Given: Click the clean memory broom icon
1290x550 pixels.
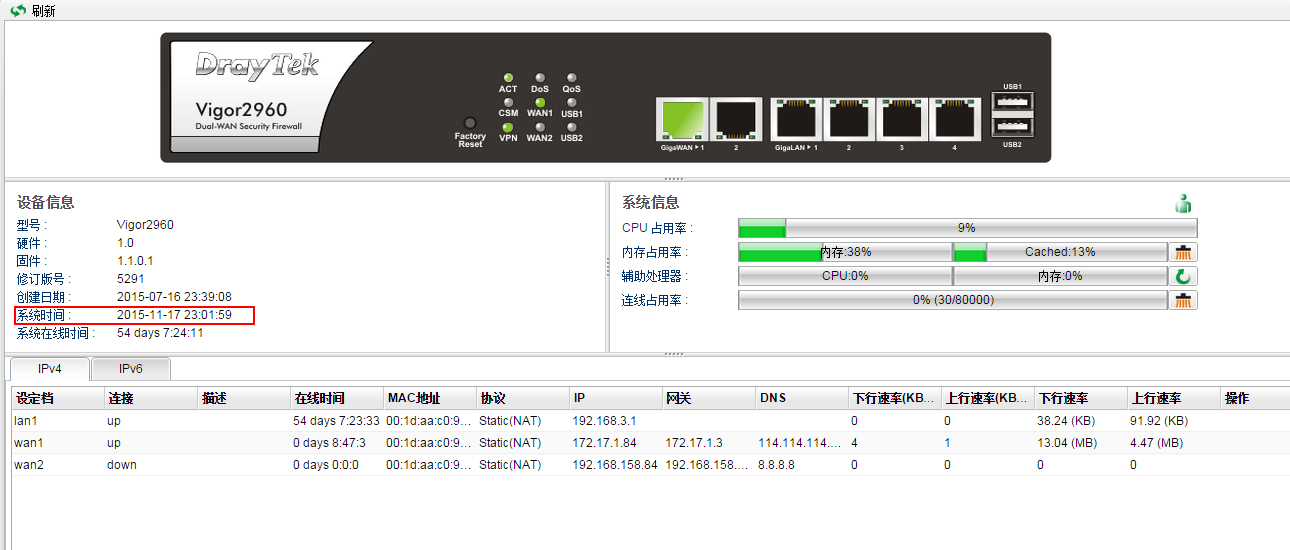Looking at the screenshot, I should (x=1184, y=252).
